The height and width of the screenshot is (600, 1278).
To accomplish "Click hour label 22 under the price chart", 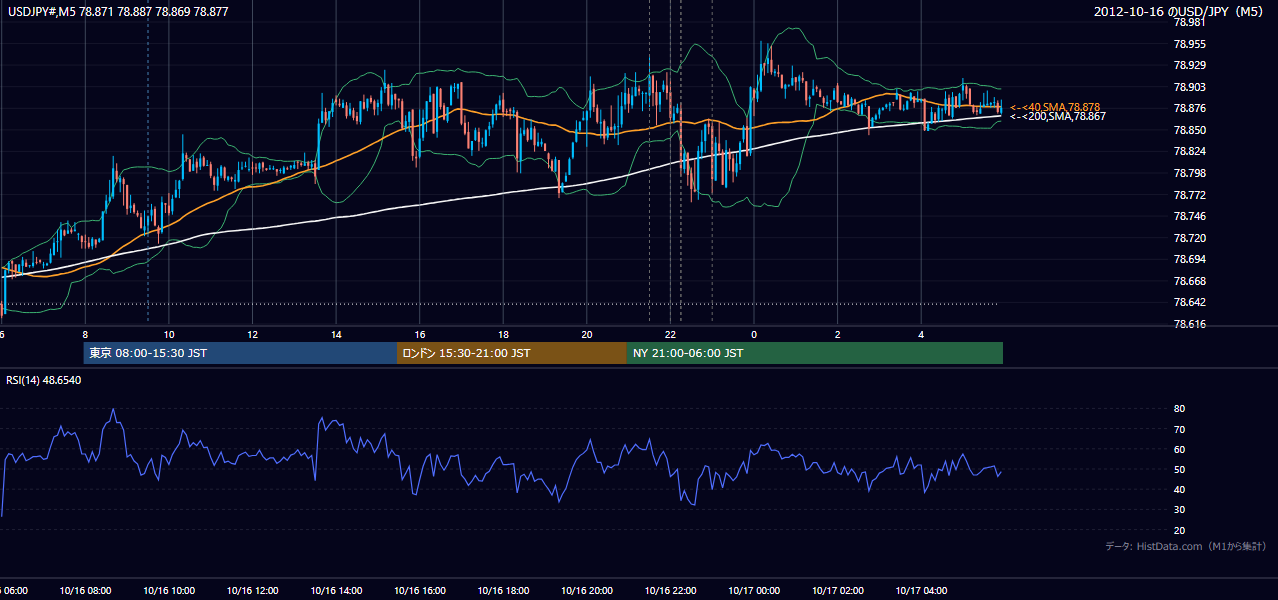I will coord(671,335).
